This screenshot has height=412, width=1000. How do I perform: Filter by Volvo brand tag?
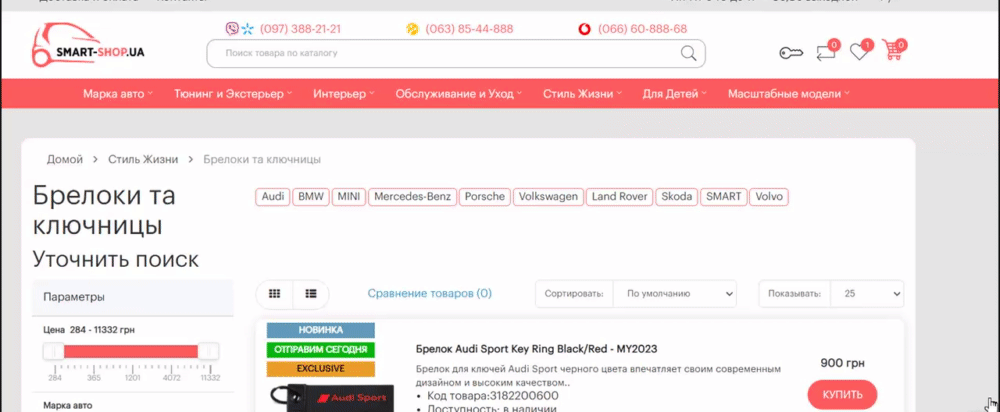click(x=769, y=196)
